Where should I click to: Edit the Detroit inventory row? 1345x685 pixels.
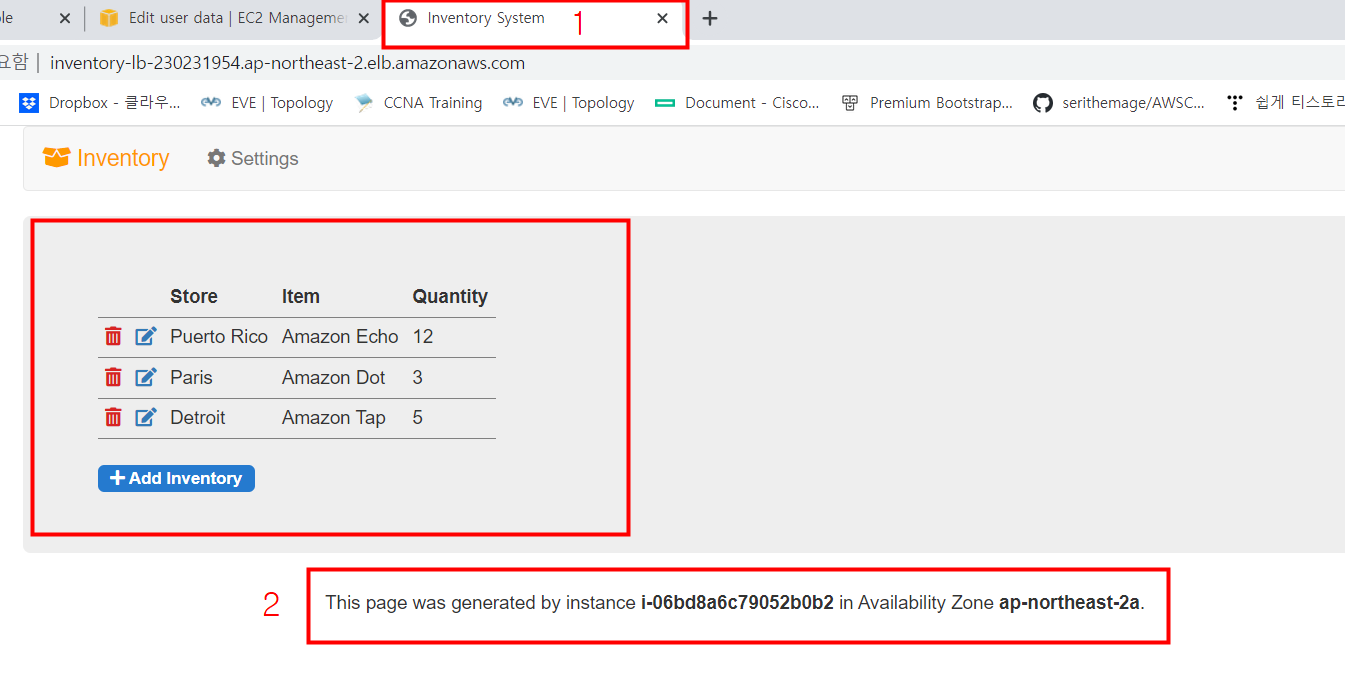point(146,417)
